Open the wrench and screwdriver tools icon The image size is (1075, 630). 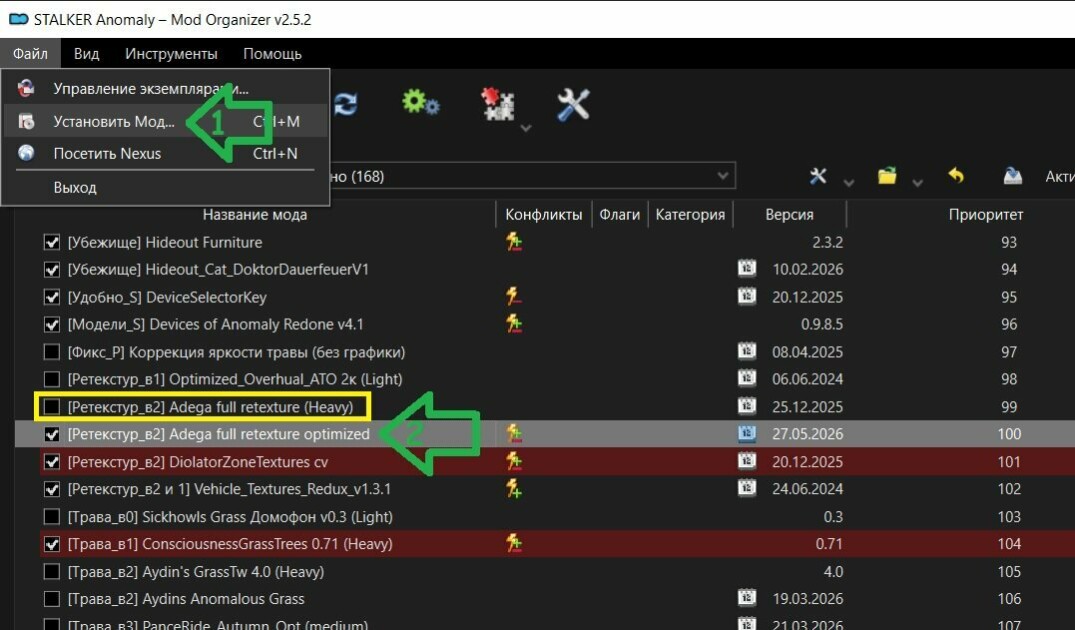pyautogui.click(x=572, y=105)
